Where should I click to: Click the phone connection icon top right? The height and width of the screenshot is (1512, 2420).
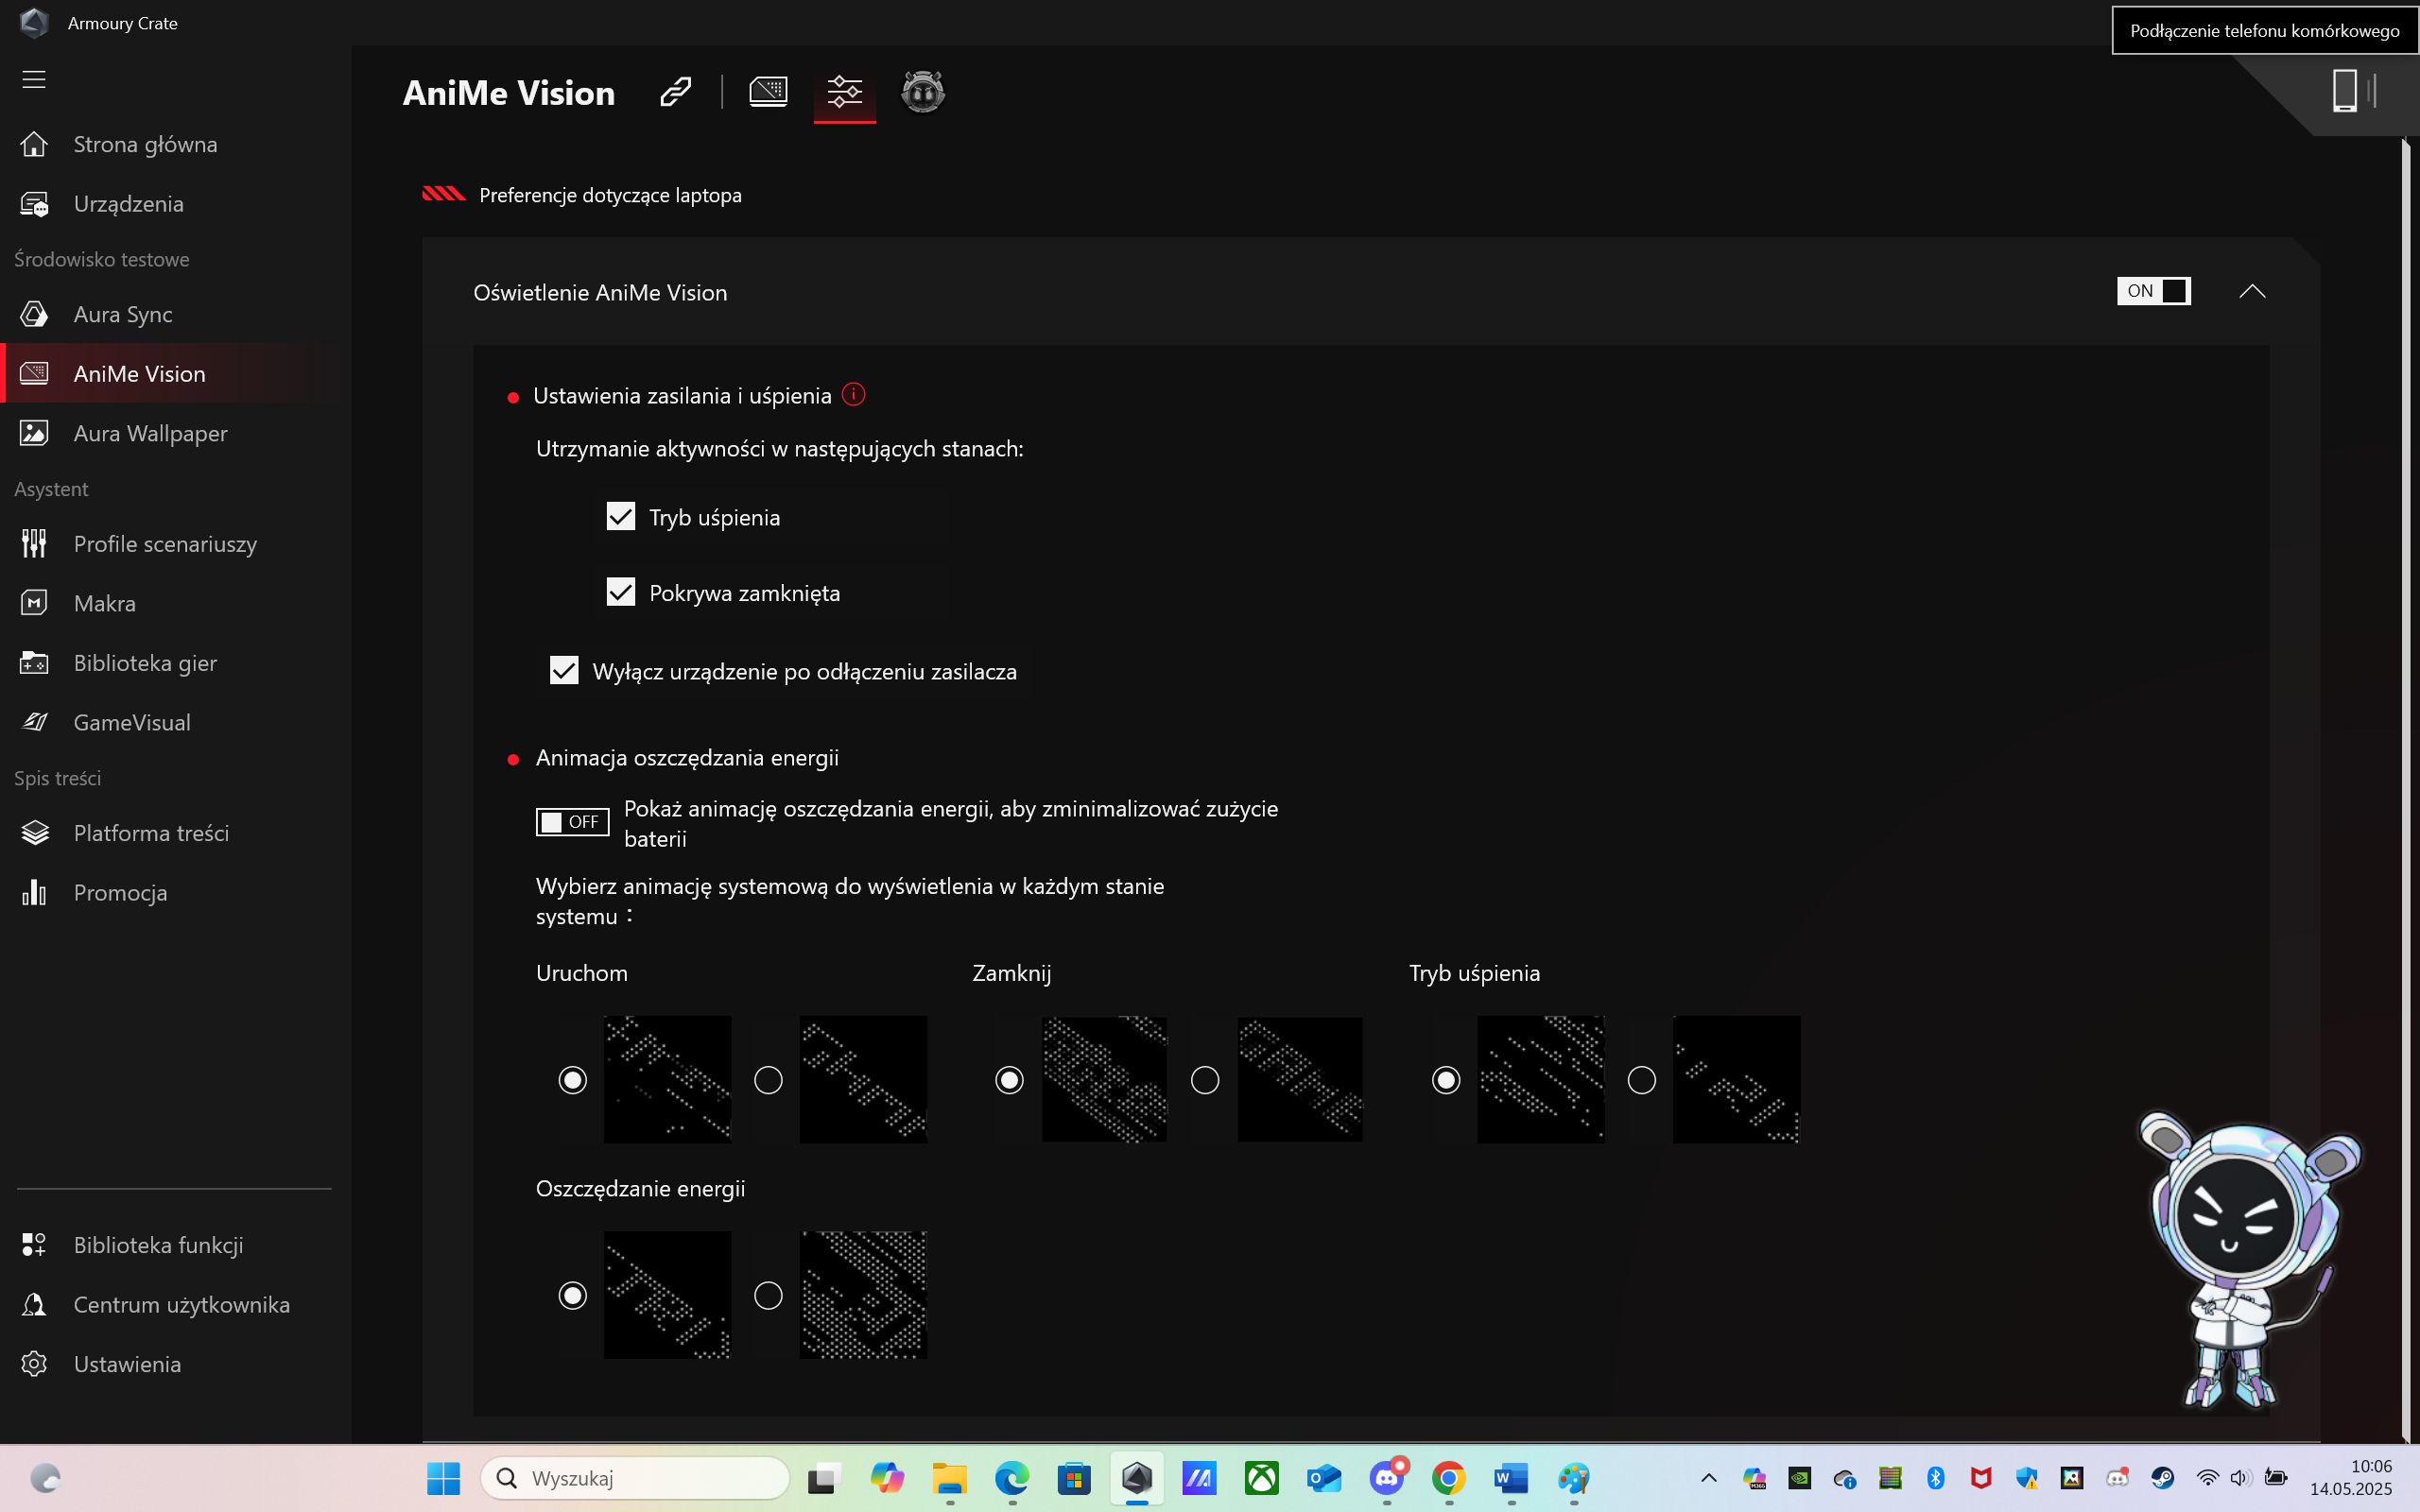click(x=2344, y=90)
